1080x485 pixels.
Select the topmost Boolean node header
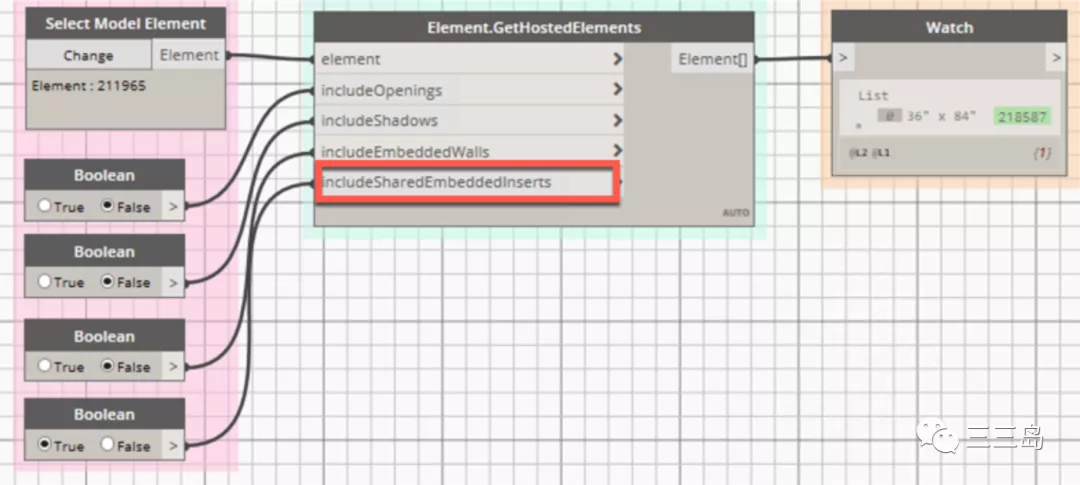pyautogui.click(x=105, y=175)
